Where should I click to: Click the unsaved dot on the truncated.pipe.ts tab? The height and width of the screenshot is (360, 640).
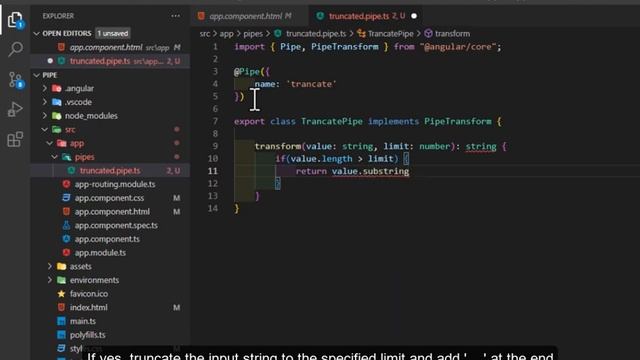[414, 16]
